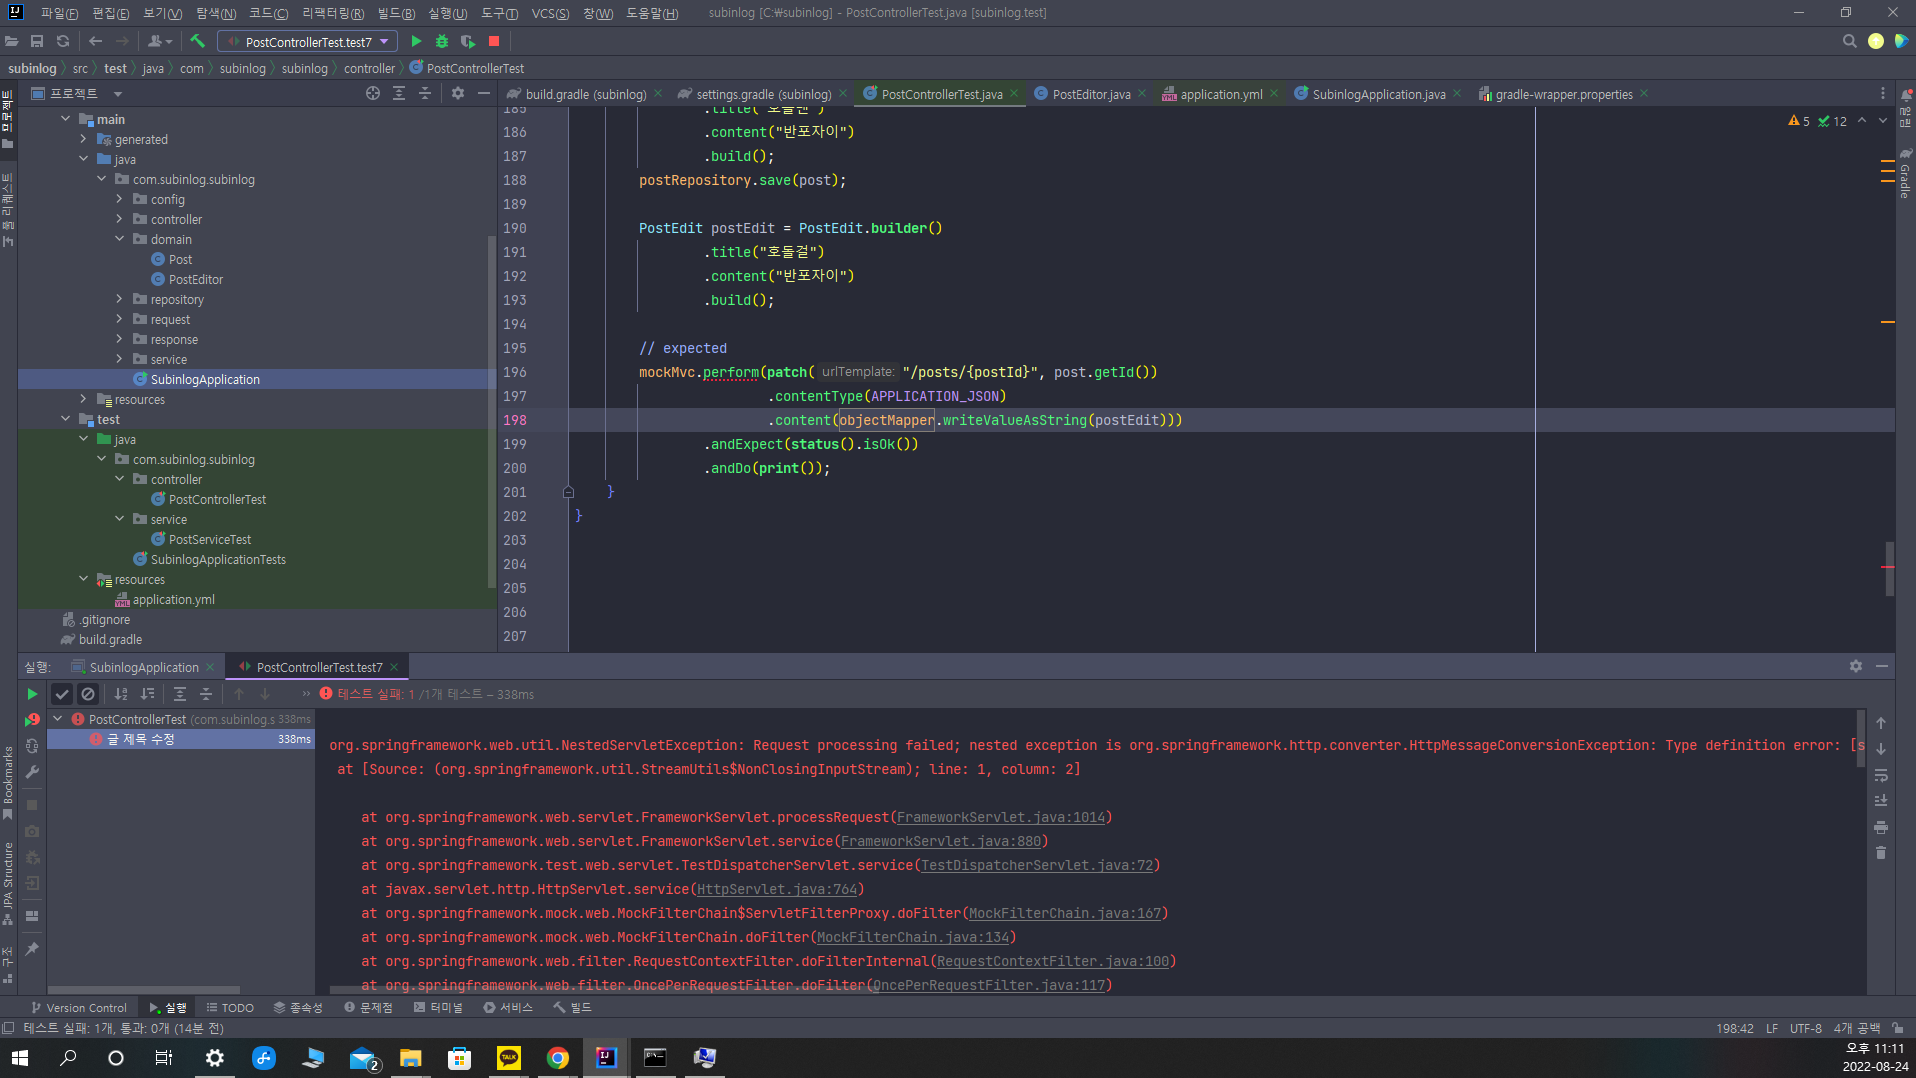Open Windows Start menu
The height and width of the screenshot is (1078, 1916).
(20, 1057)
